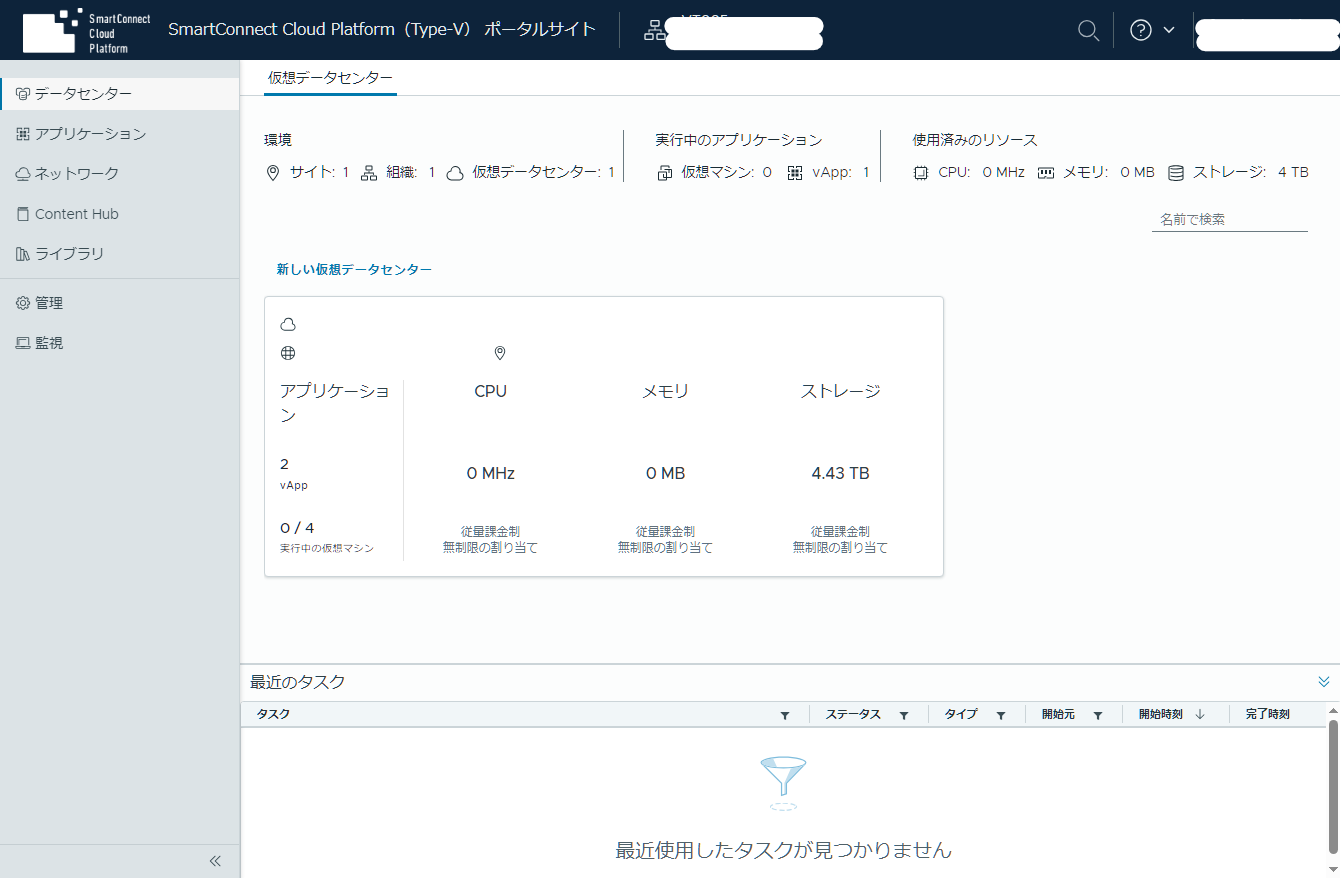Open the help question mark menu
1342x878 pixels.
pyautogui.click(x=1152, y=30)
